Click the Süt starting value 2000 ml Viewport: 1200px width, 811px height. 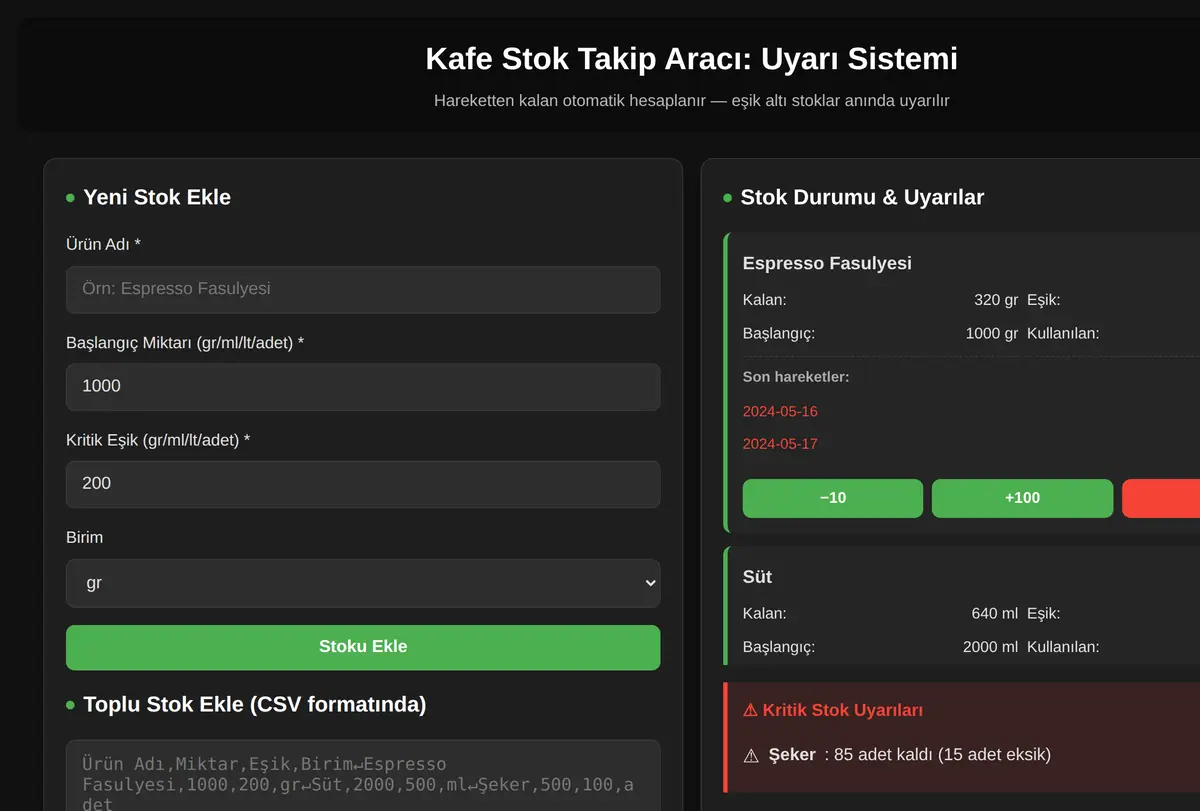tap(991, 647)
